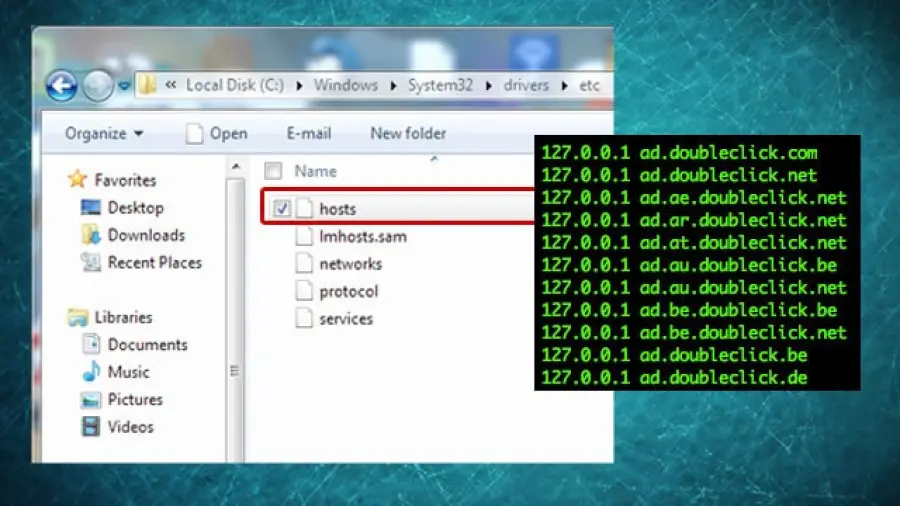Screen dimensions: 900x506
Task: Click the greyed Forward arrow button
Action: pos(98,86)
